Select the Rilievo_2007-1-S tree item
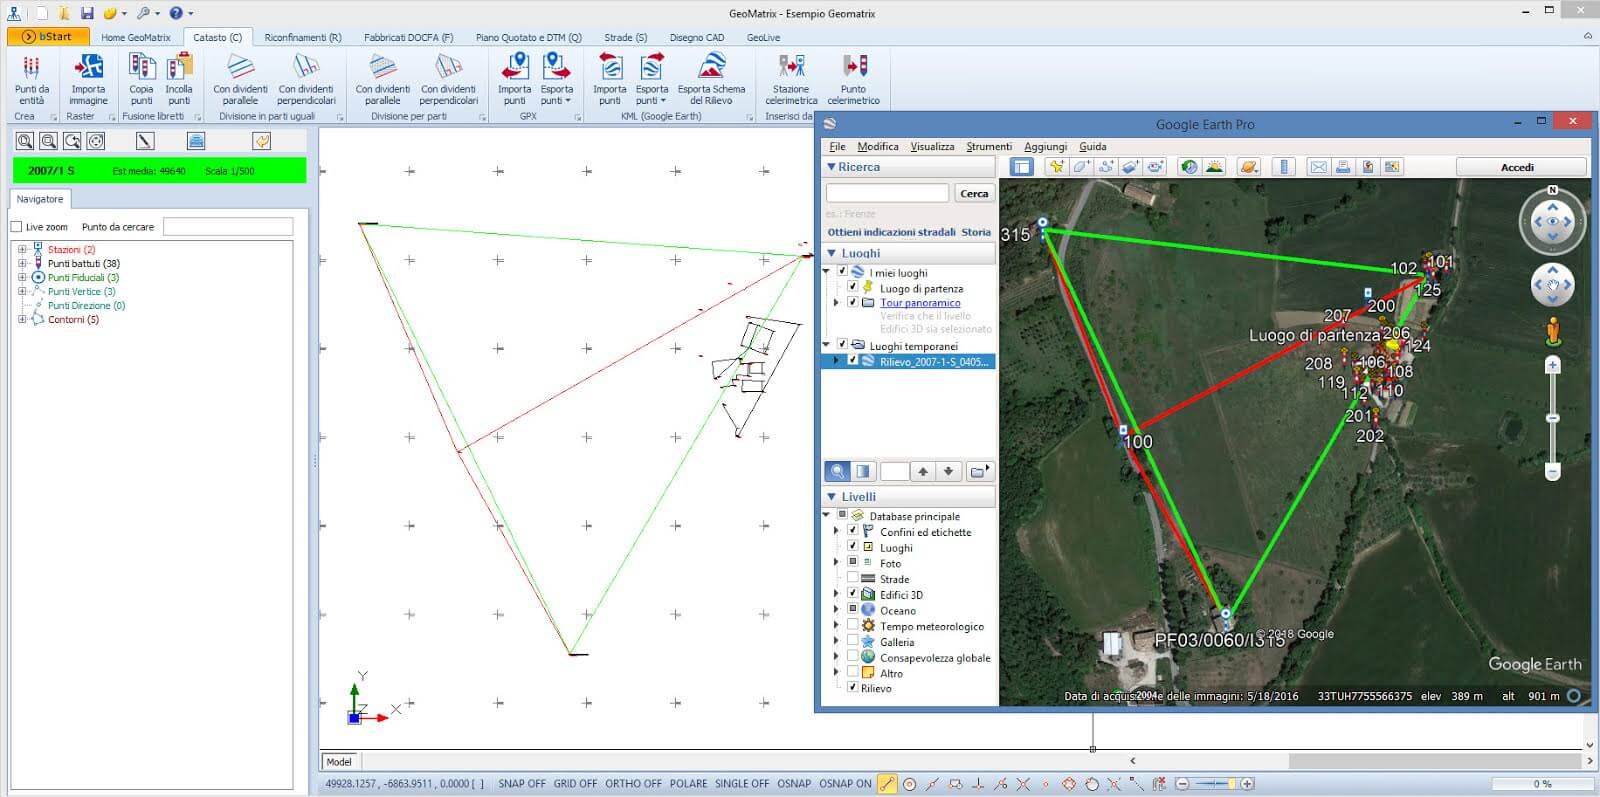This screenshot has height=797, width=1600. pos(936,361)
